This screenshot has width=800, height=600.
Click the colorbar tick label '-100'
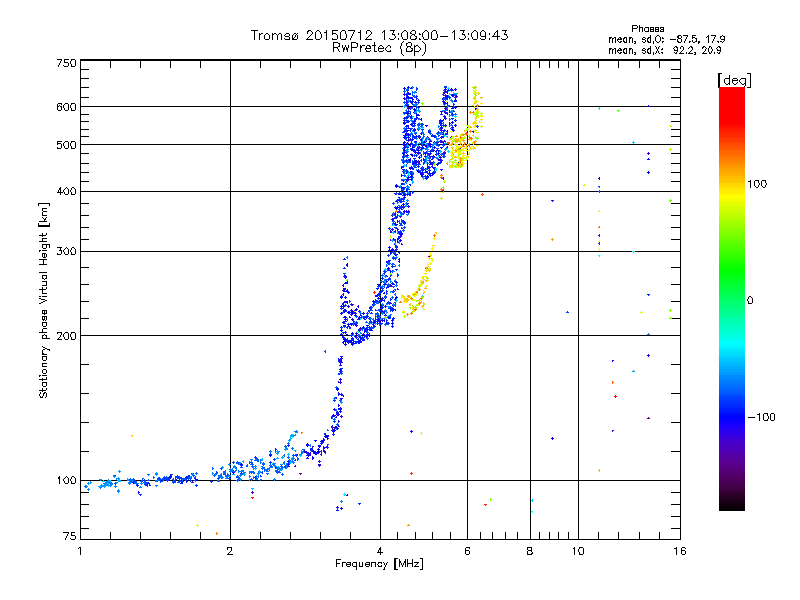coord(761,417)
